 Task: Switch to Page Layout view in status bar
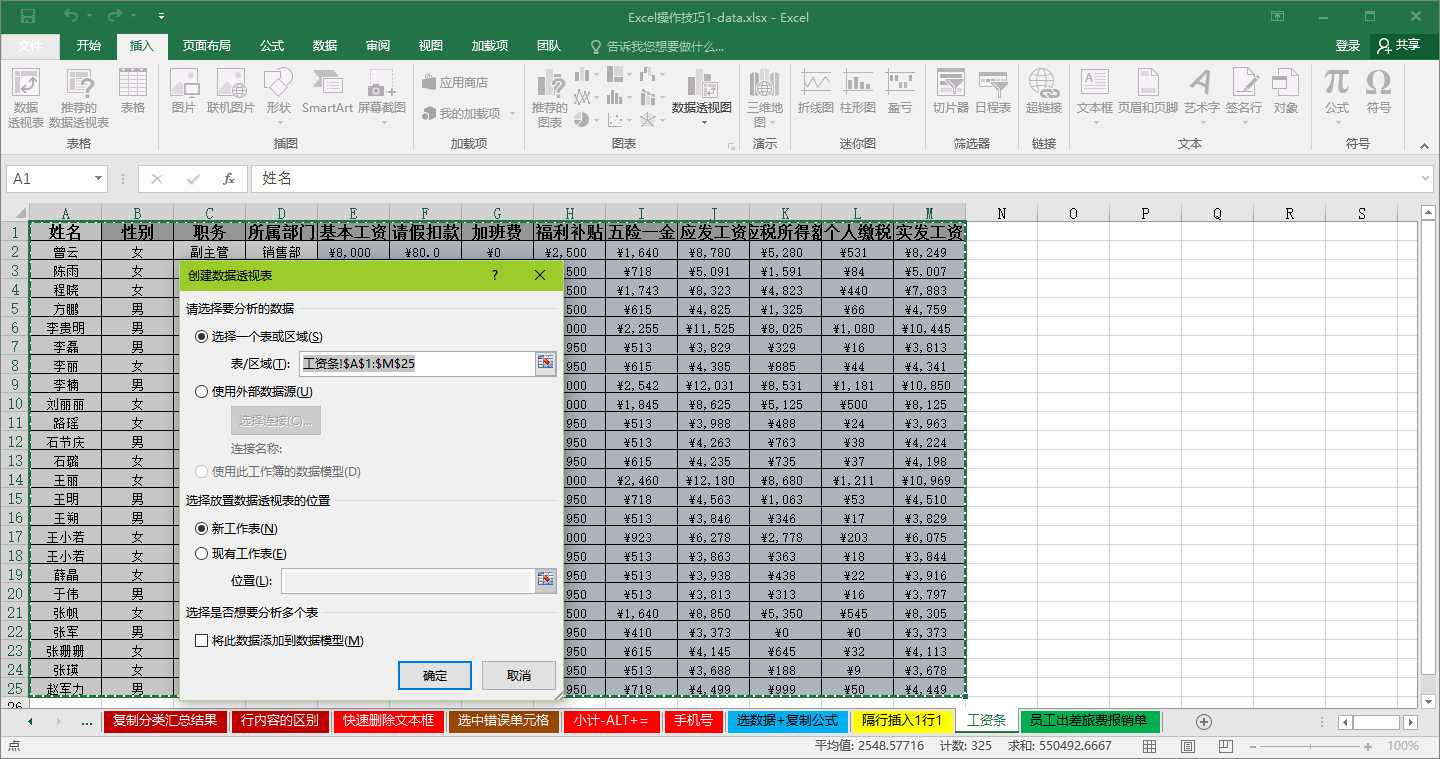coord(1187,746)
